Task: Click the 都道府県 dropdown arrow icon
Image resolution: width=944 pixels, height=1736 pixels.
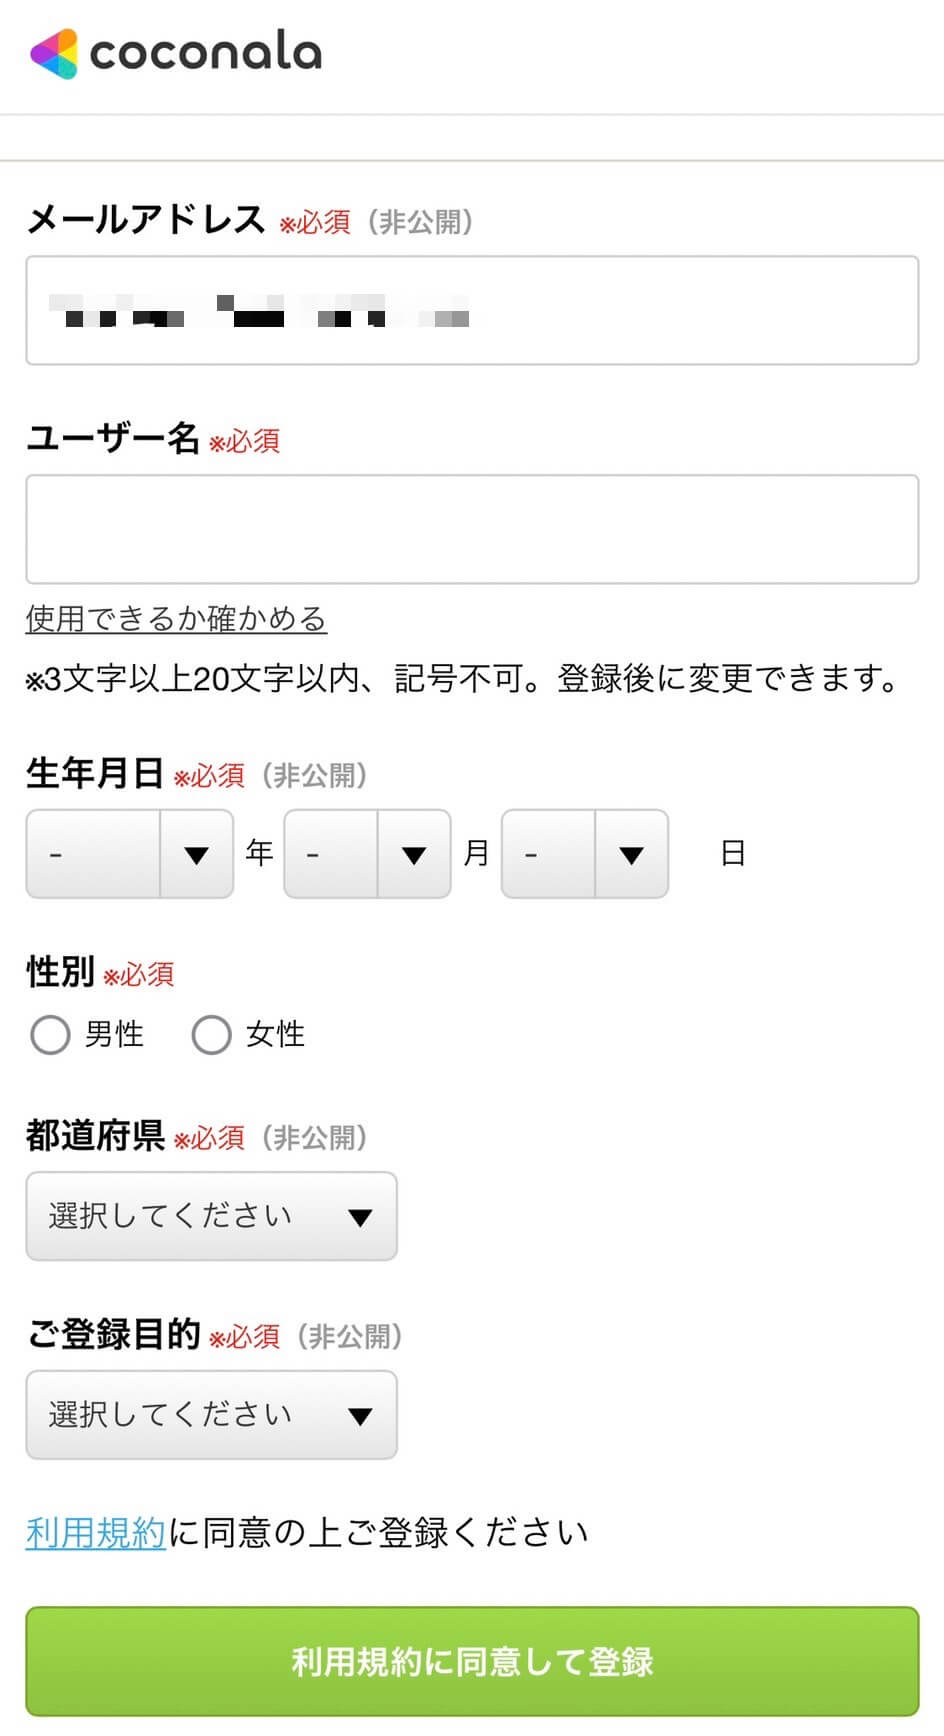Action: pos(360,1217)
